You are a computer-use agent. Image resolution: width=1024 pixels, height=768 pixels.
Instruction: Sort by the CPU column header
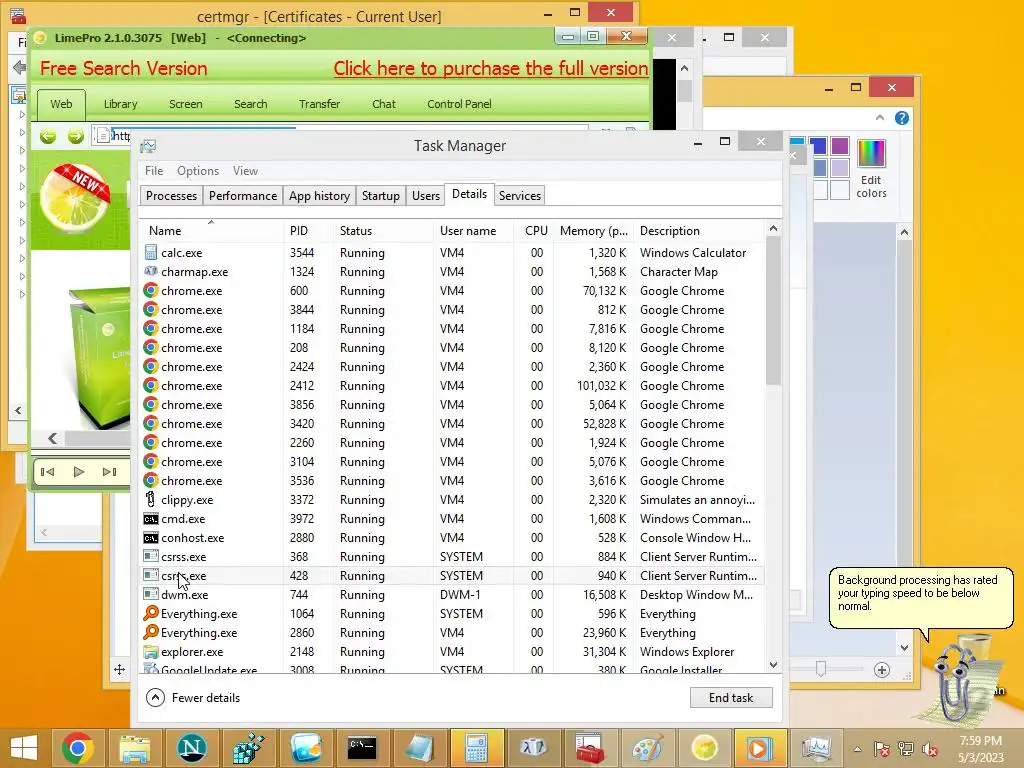tap(536, 231)
